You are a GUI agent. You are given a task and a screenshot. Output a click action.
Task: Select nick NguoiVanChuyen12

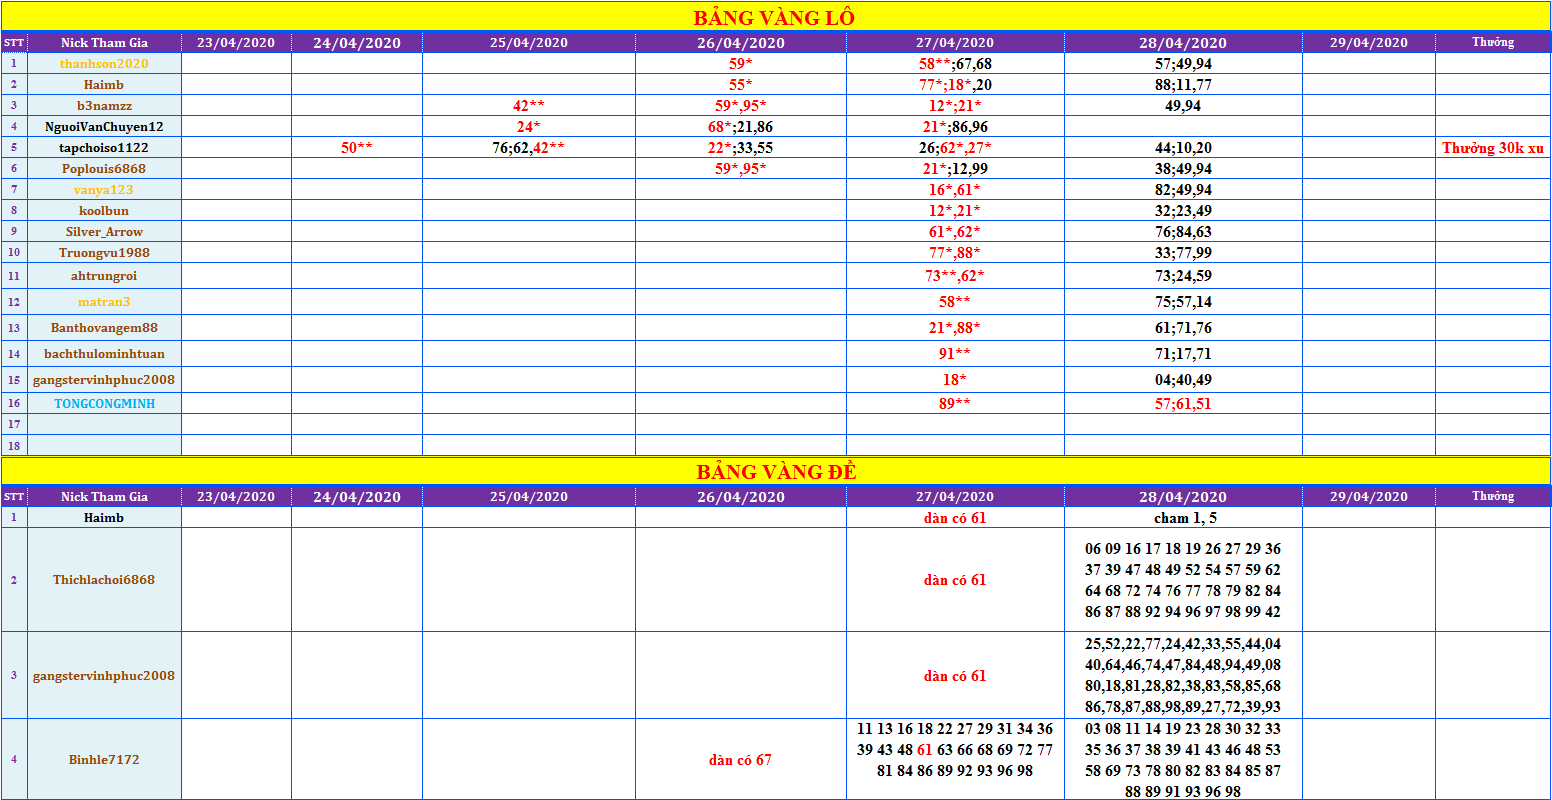pos(104,126)
